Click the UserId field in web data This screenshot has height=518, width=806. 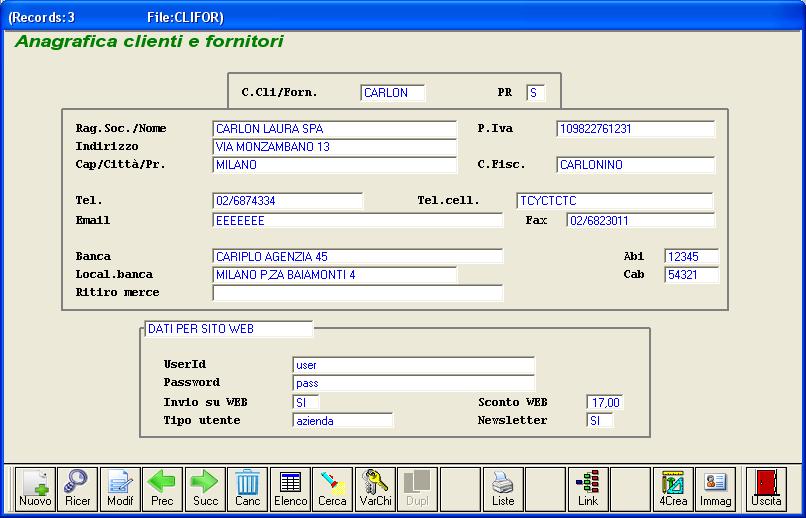click(413, 365)
